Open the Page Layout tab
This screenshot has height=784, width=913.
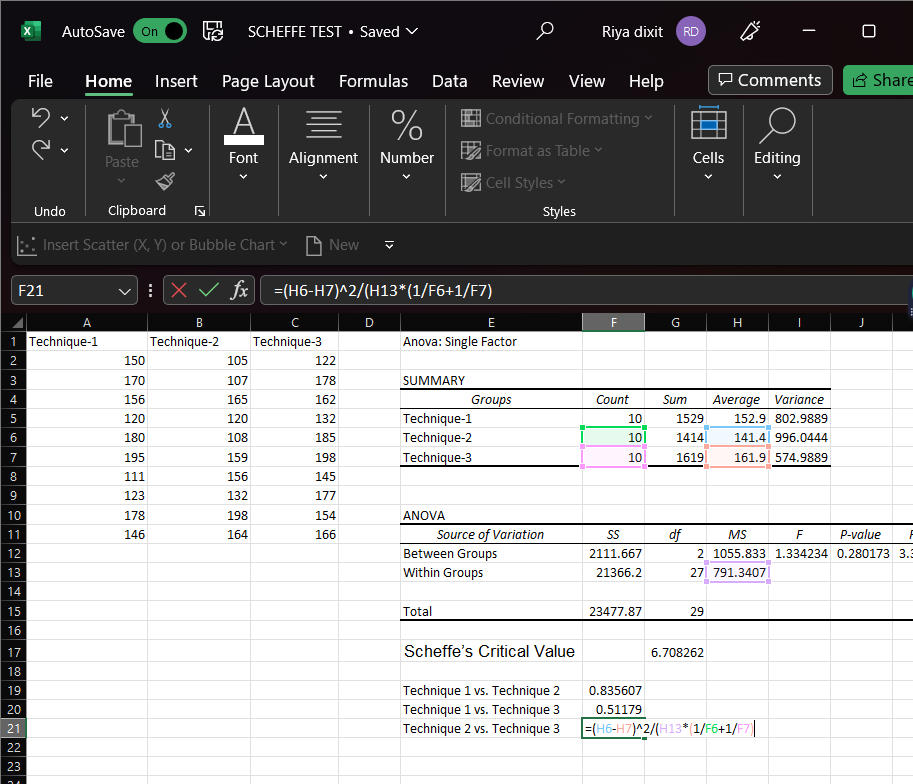268,81
